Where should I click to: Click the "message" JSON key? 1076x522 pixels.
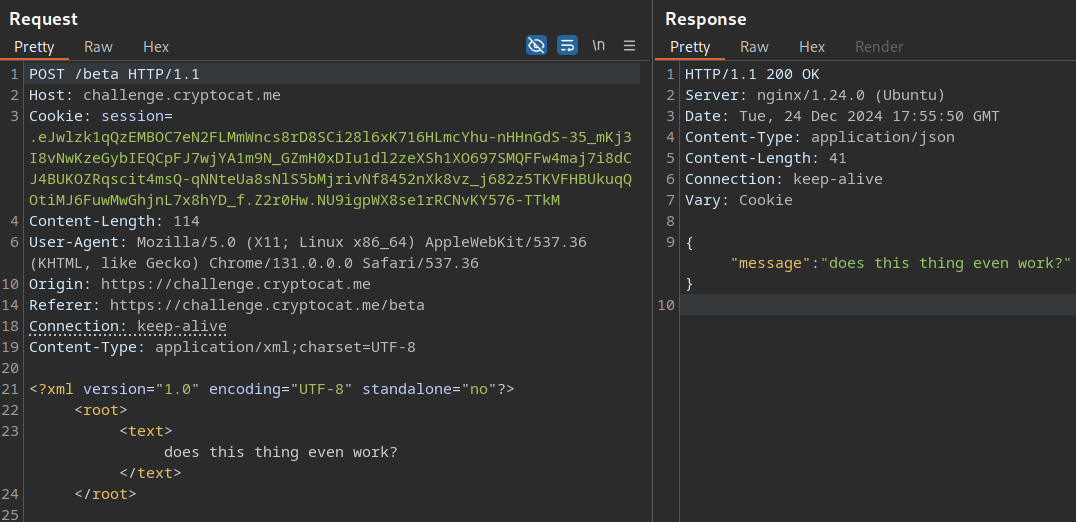771,263
